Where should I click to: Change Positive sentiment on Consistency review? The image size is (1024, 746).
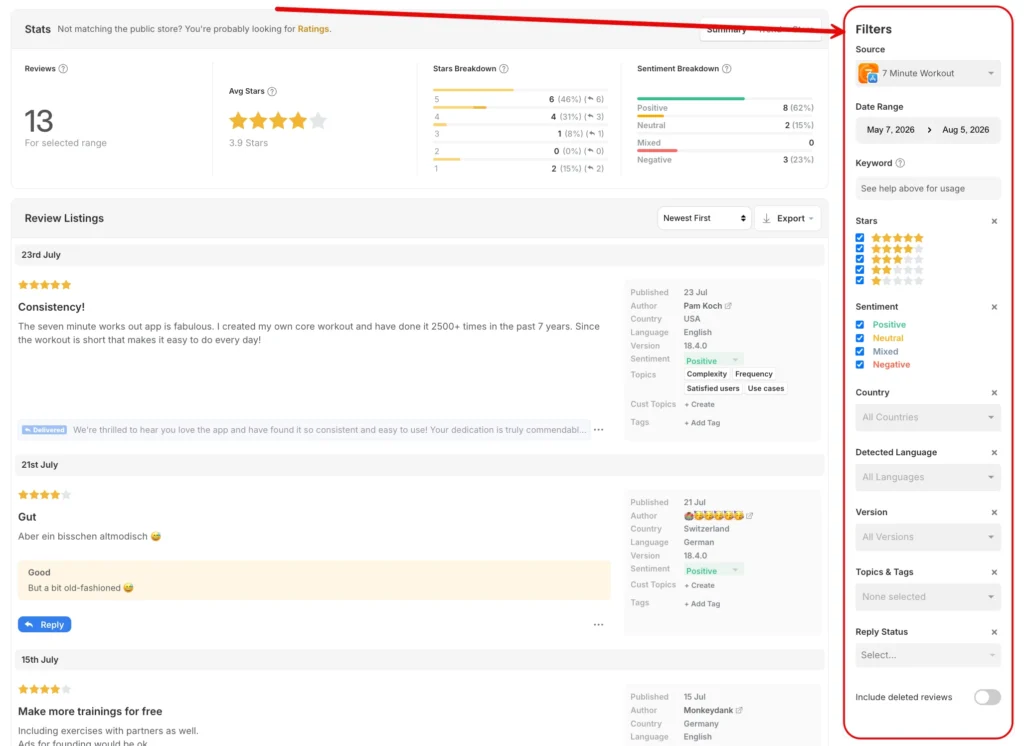pos(712,361)
